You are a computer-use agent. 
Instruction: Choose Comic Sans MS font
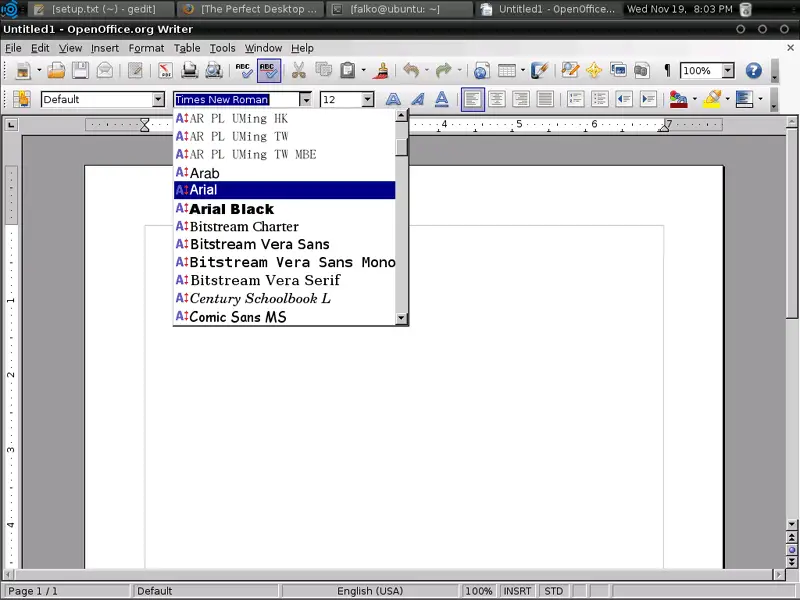285,317
